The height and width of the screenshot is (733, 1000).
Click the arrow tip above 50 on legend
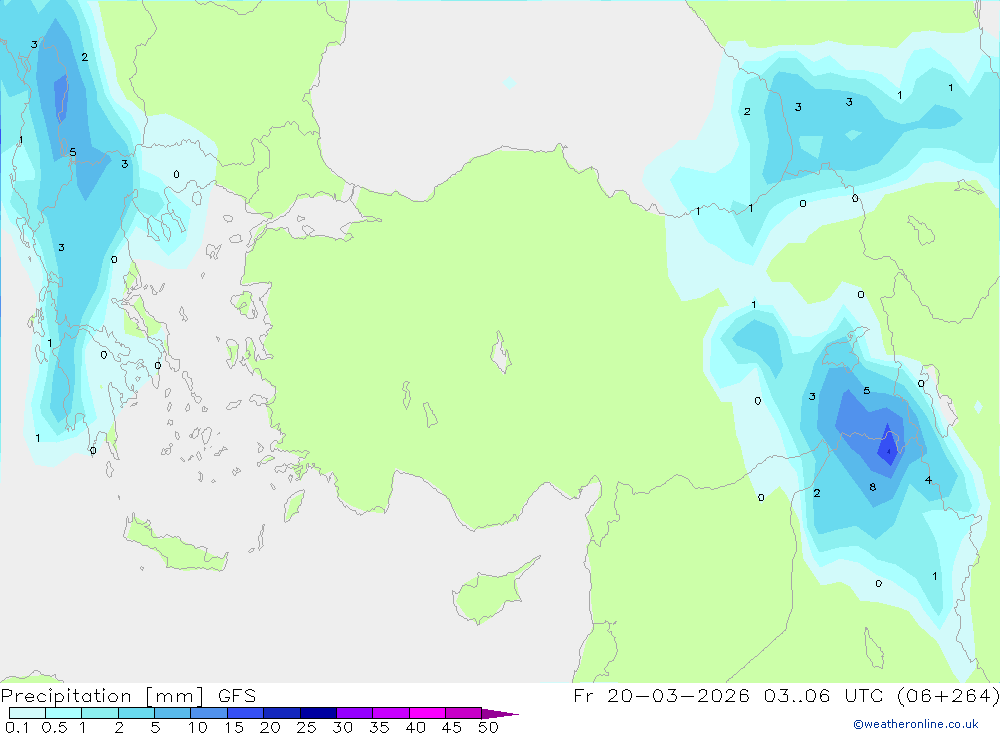pyautogui.click(x=500, y=714)
